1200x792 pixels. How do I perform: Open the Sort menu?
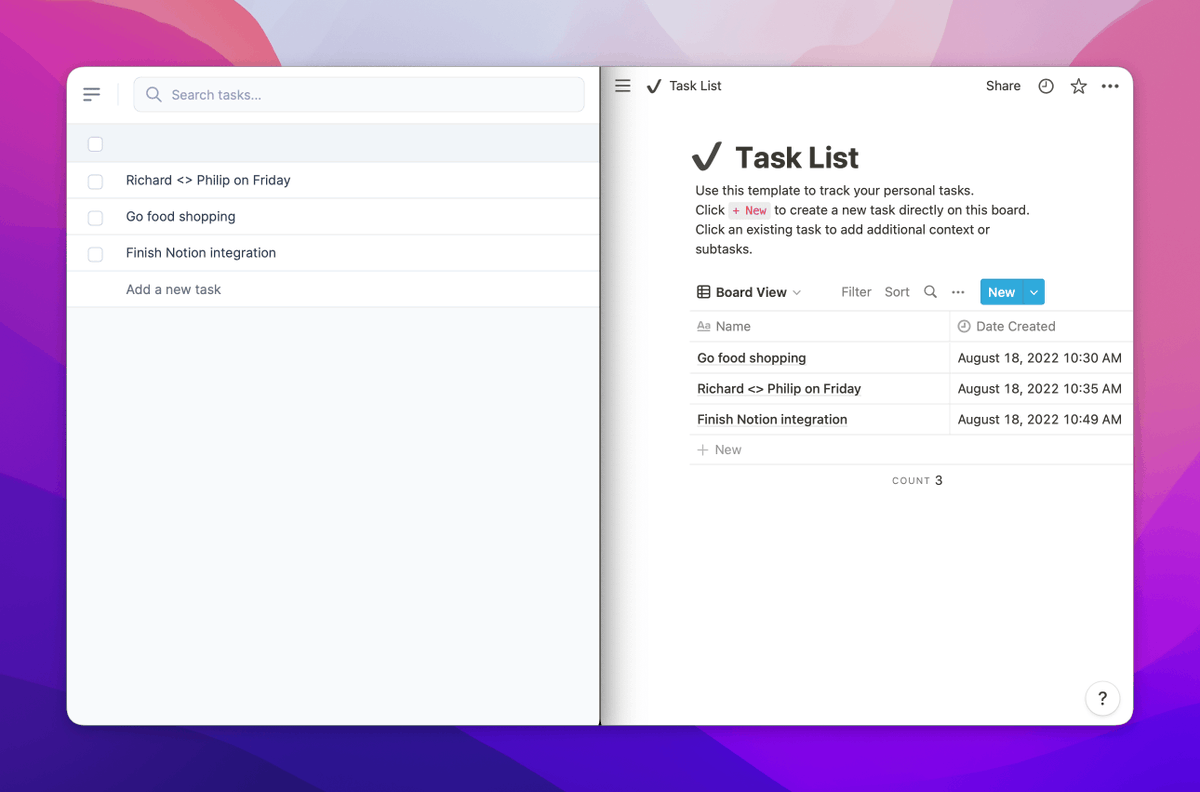click(897, 292)
